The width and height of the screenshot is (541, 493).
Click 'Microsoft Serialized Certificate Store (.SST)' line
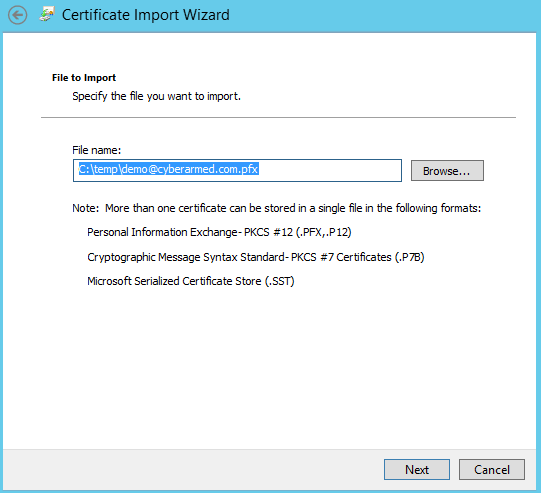[191, 281]
